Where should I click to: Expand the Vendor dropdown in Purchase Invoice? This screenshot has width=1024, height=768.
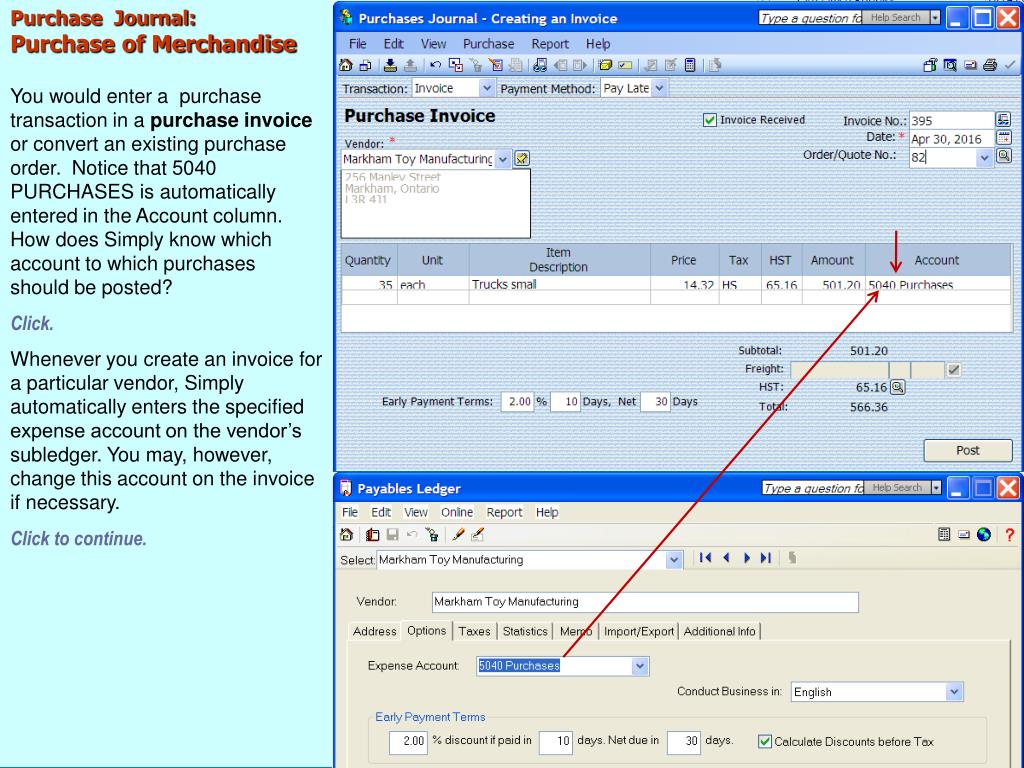pyautogui.click(x=502, y=159)
